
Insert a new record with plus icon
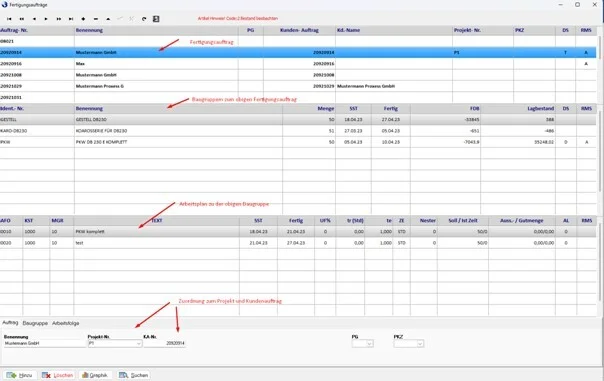(83, 19)
